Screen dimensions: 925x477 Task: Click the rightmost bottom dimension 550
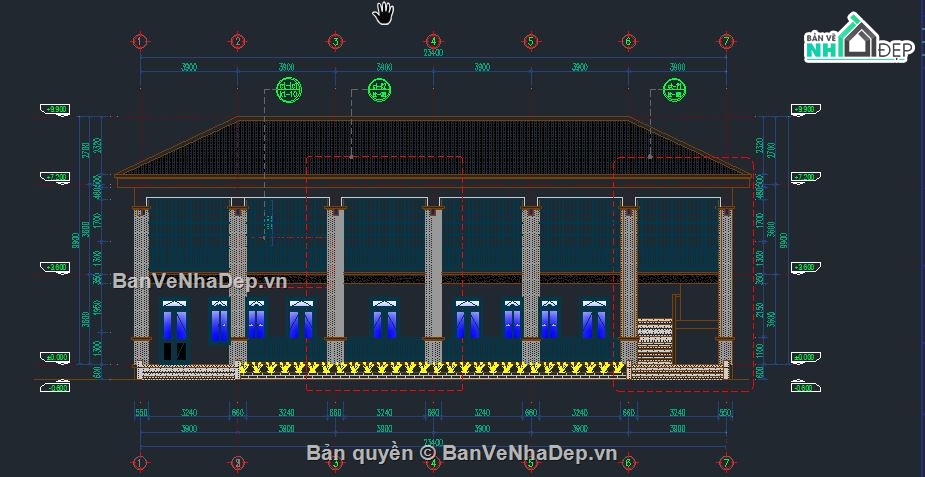click(x=725, y=413)
